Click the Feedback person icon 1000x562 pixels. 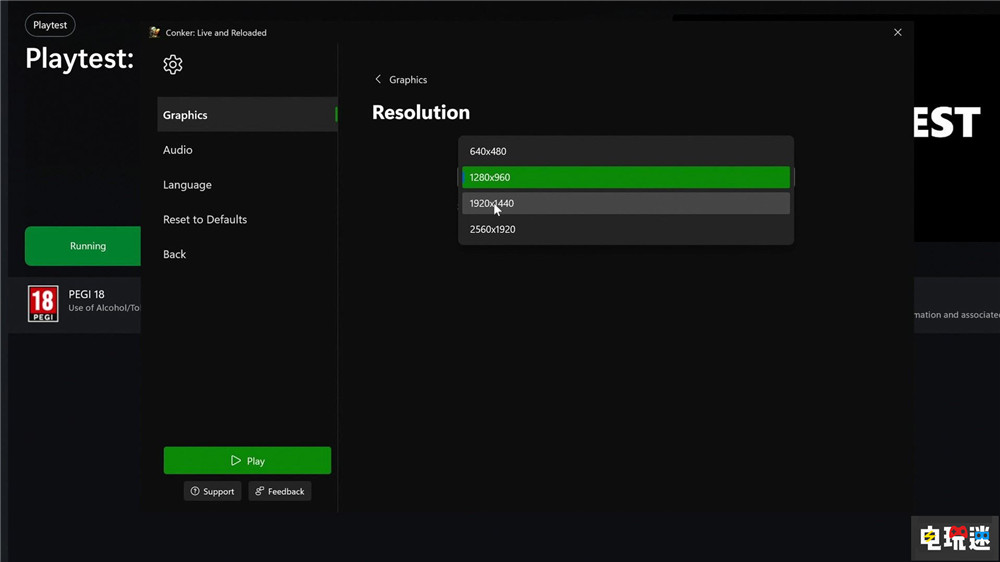260,491
